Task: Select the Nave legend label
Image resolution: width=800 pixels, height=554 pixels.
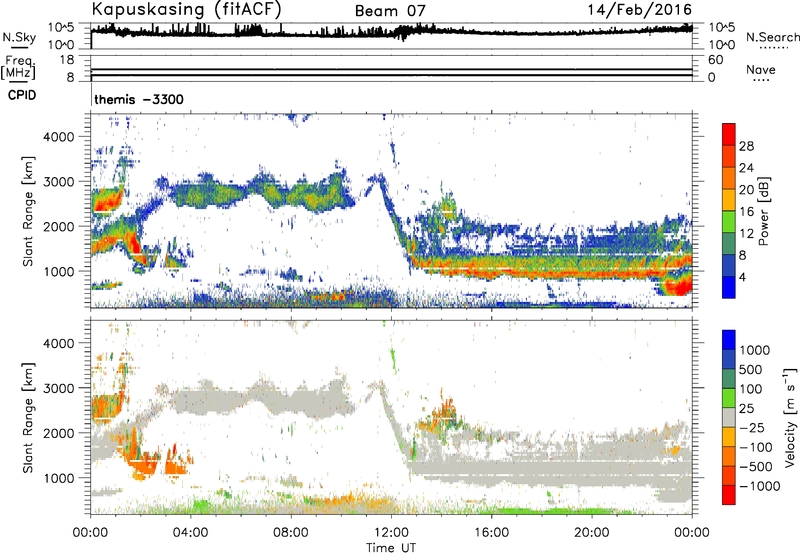Action: 761,69
